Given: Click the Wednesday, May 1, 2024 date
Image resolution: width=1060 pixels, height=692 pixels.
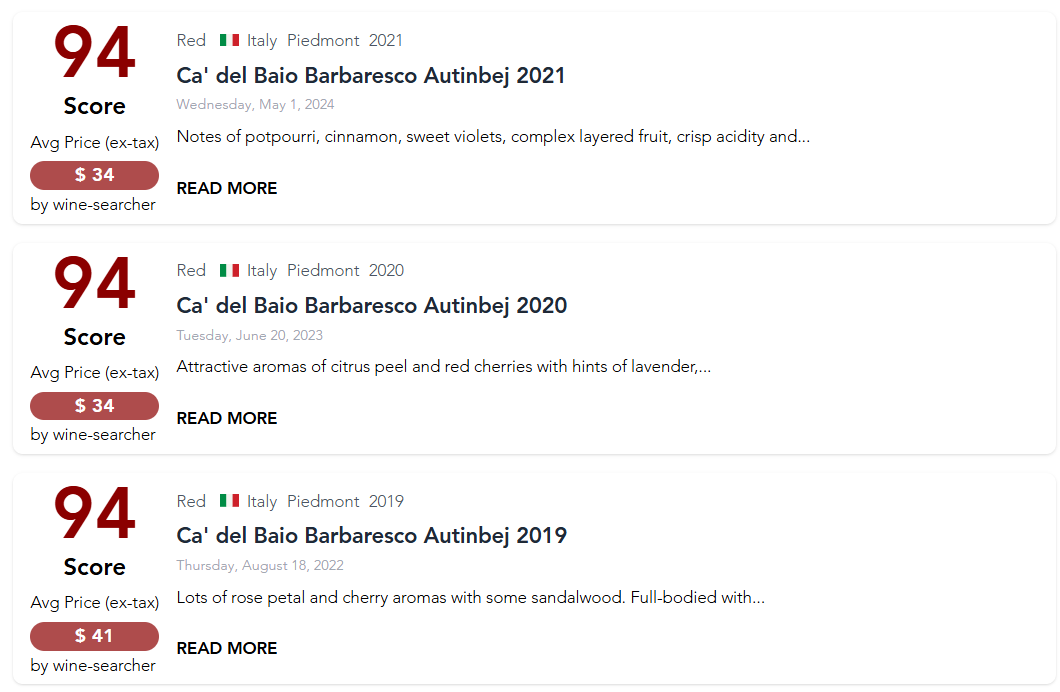Looking at the screenshot, I should tap(255, 105).
